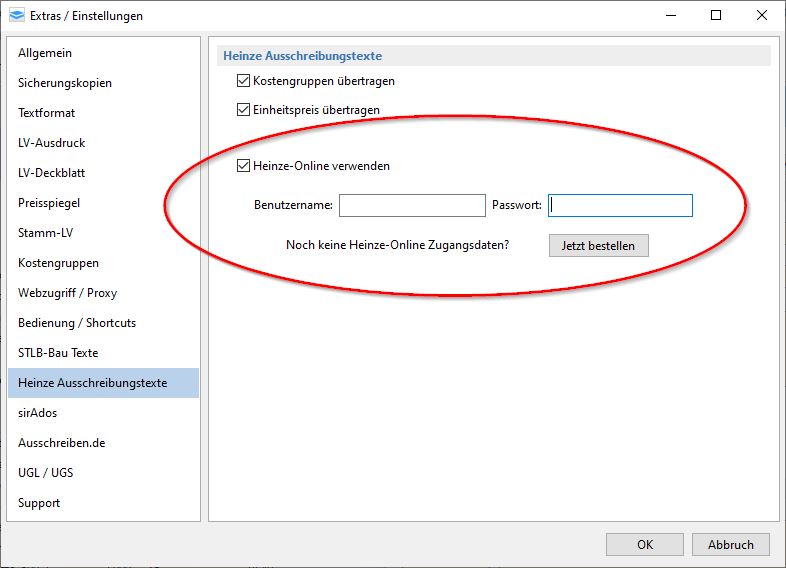786x568 pixels.
Task: Go to the Support section
Action: click(103, 503)
